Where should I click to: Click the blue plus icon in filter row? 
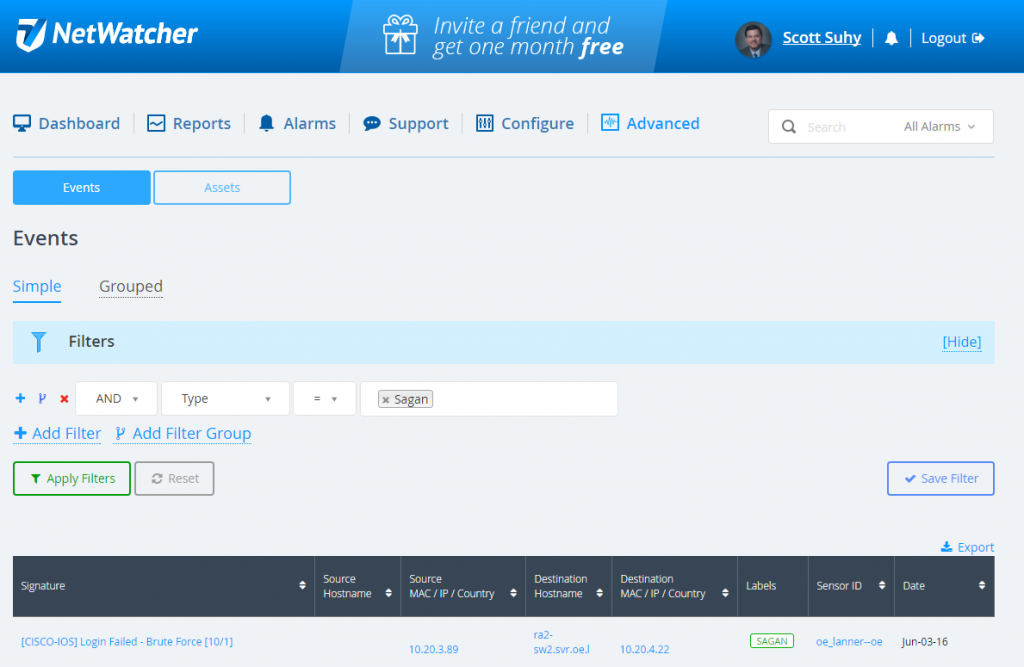point(20,399)
